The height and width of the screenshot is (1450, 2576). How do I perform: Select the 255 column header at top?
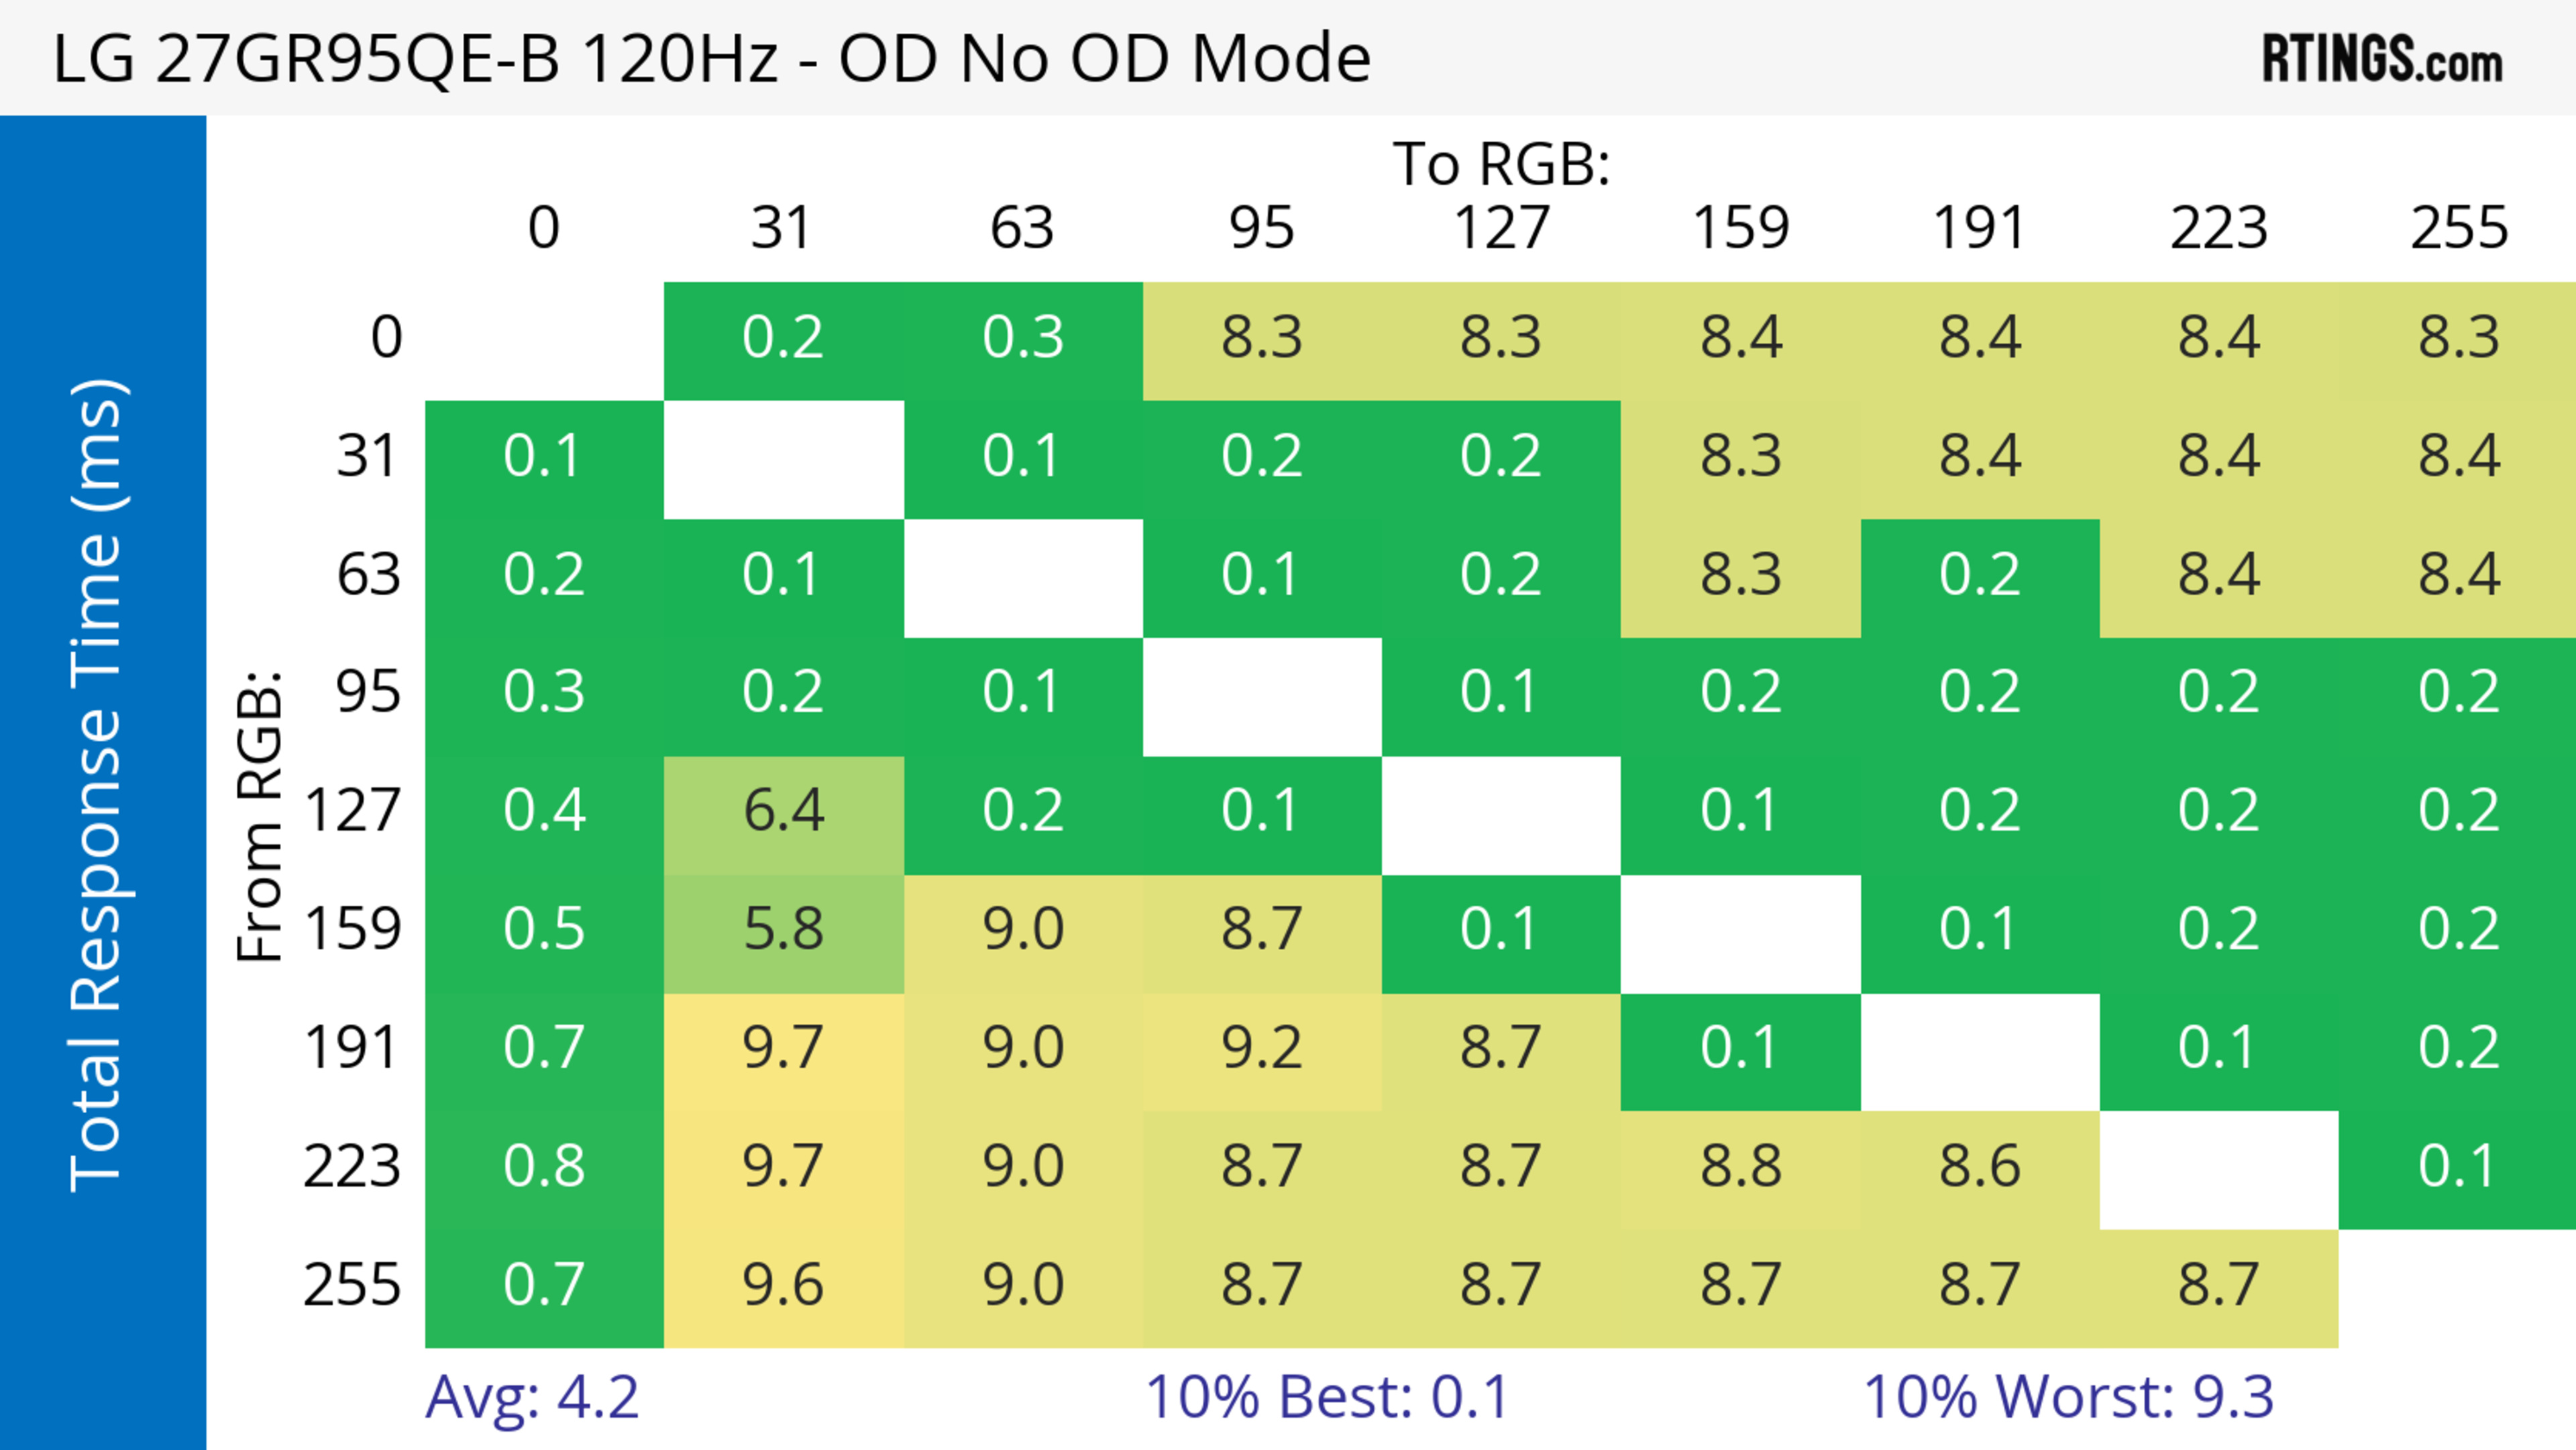[2458, 228]
